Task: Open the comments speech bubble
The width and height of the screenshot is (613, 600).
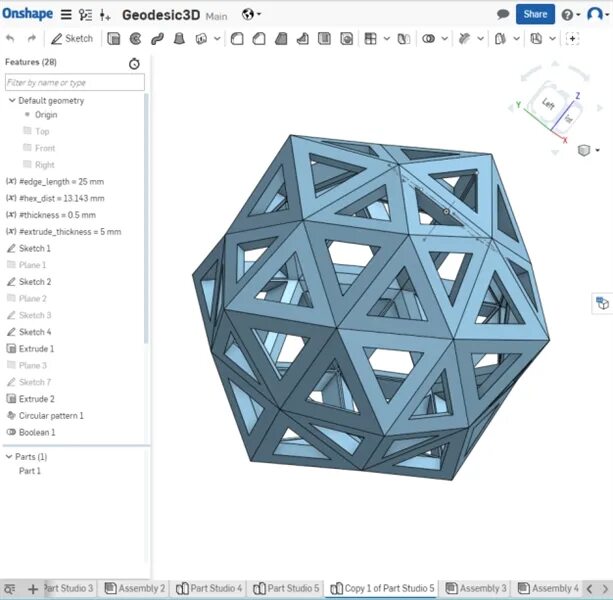Action: (503, 14)
